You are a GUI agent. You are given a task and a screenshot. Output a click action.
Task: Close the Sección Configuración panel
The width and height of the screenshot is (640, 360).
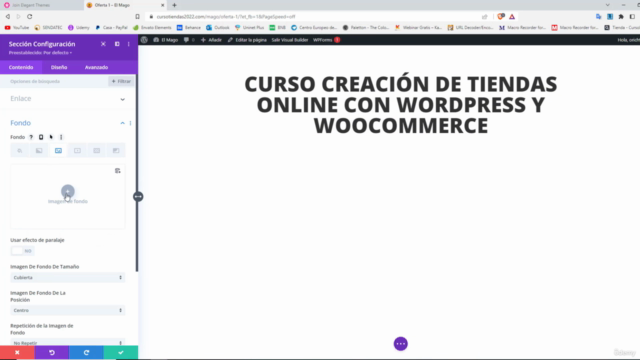(x=103, y=44)
